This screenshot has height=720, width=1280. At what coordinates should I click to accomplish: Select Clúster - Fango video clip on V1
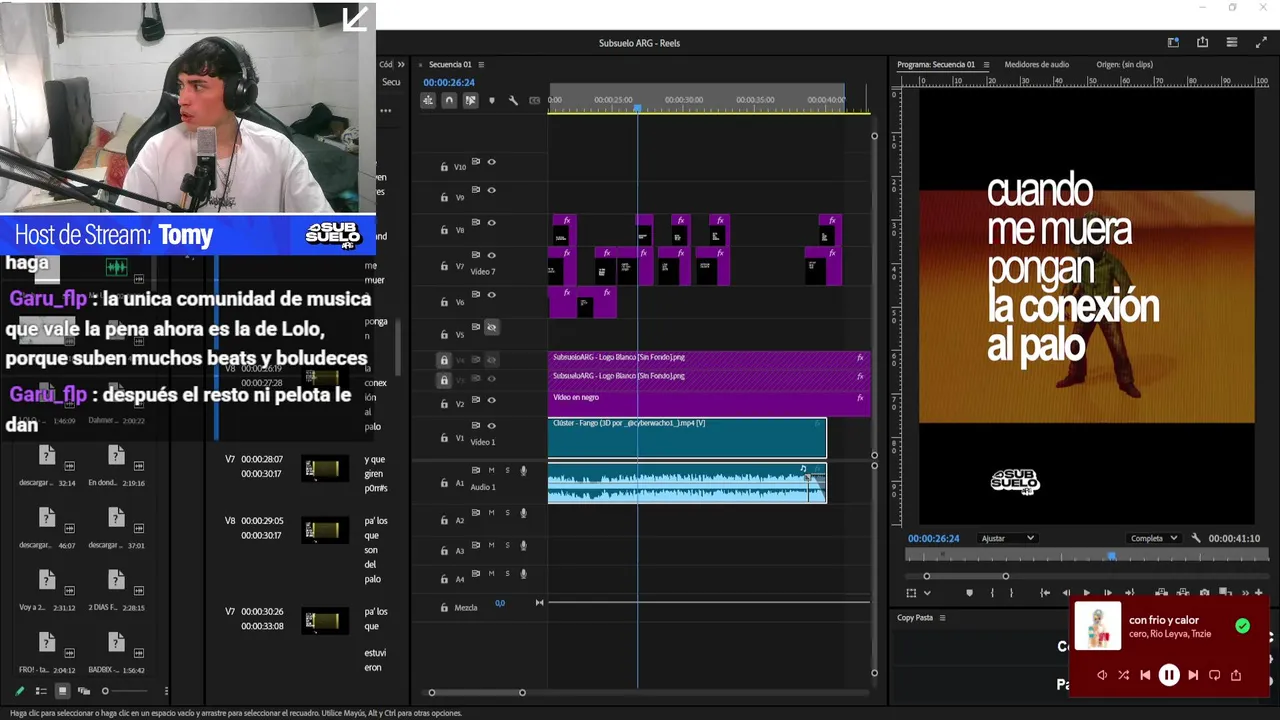coord(687,437)
